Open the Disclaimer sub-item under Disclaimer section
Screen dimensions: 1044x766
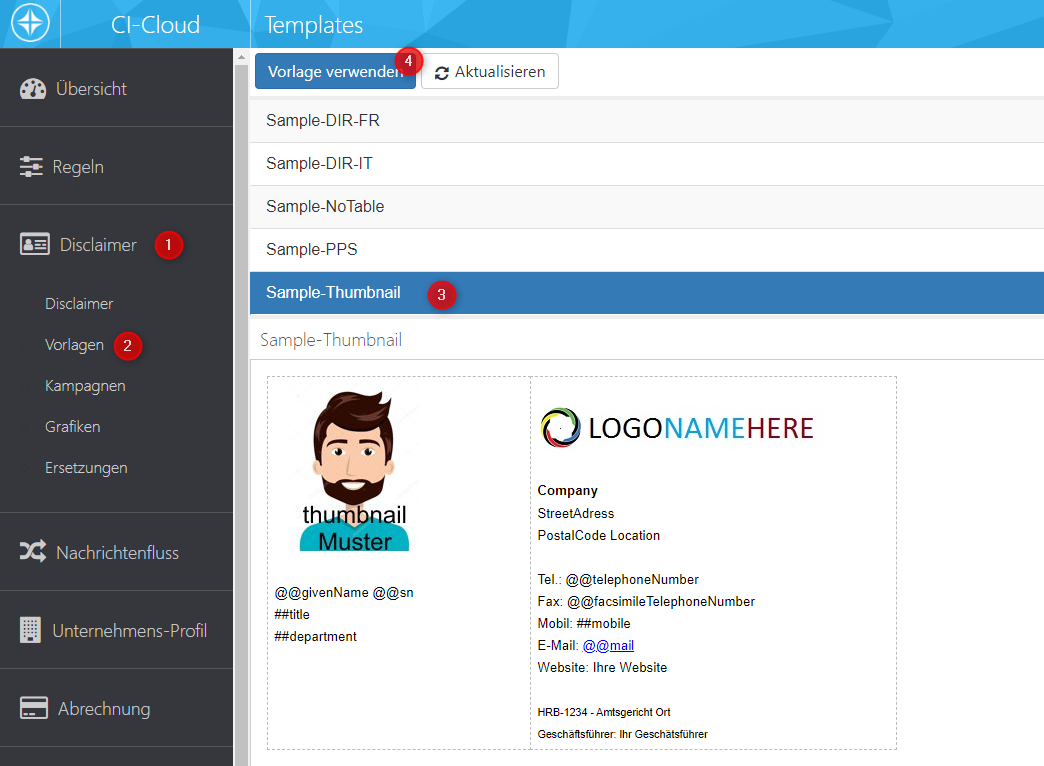(79, 304)
